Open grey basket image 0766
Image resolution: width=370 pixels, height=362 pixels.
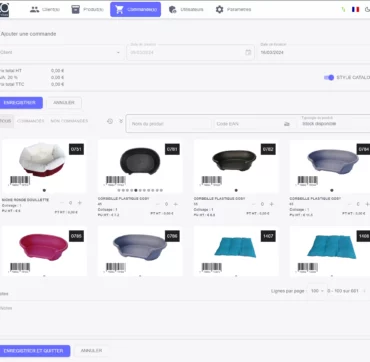(x=140, y=247)
